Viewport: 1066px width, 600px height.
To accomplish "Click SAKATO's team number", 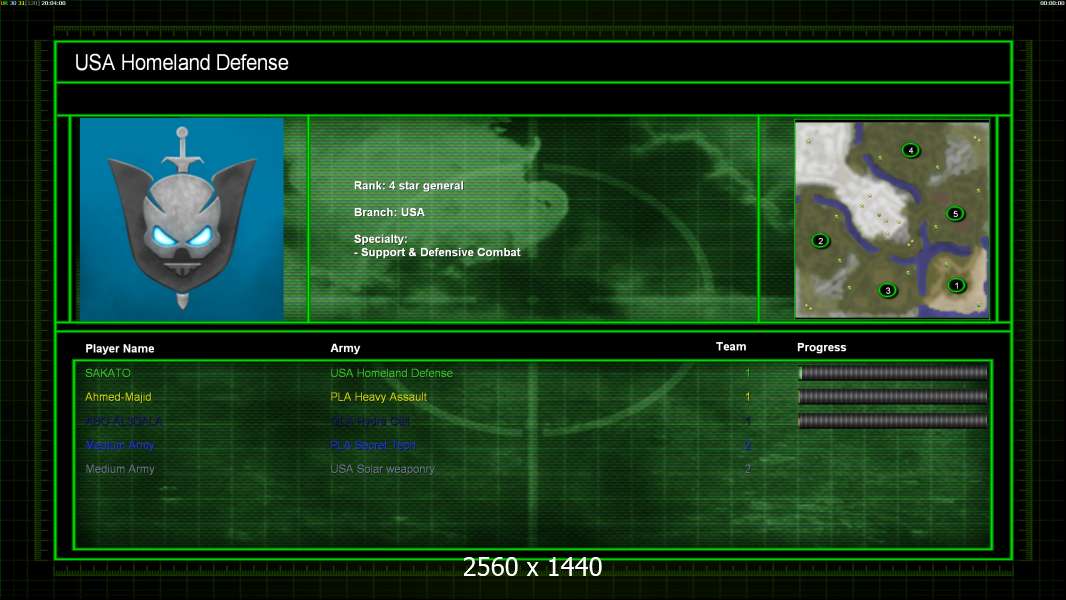I will (747, 373).
